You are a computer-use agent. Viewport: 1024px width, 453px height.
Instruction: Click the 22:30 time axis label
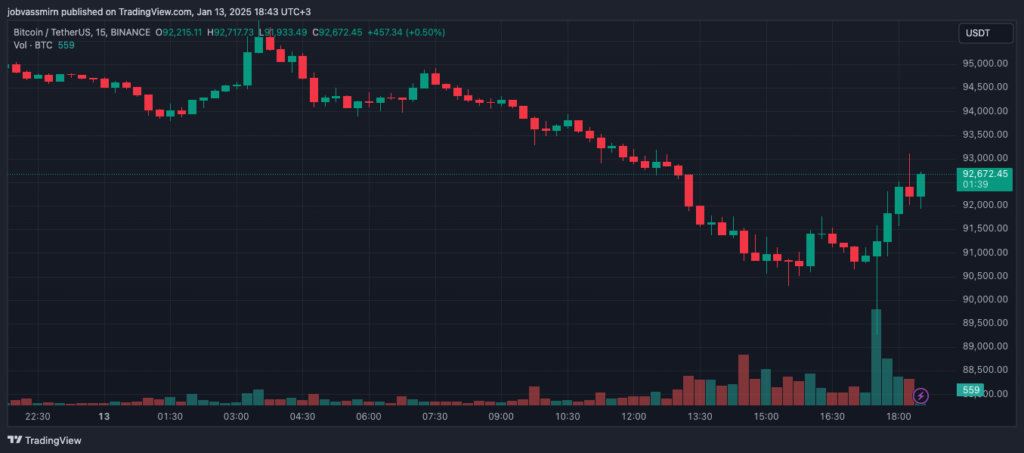[38, 416]
